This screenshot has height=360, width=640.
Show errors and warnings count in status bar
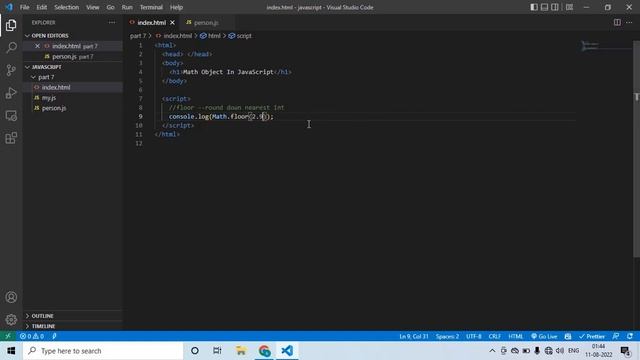32,336
